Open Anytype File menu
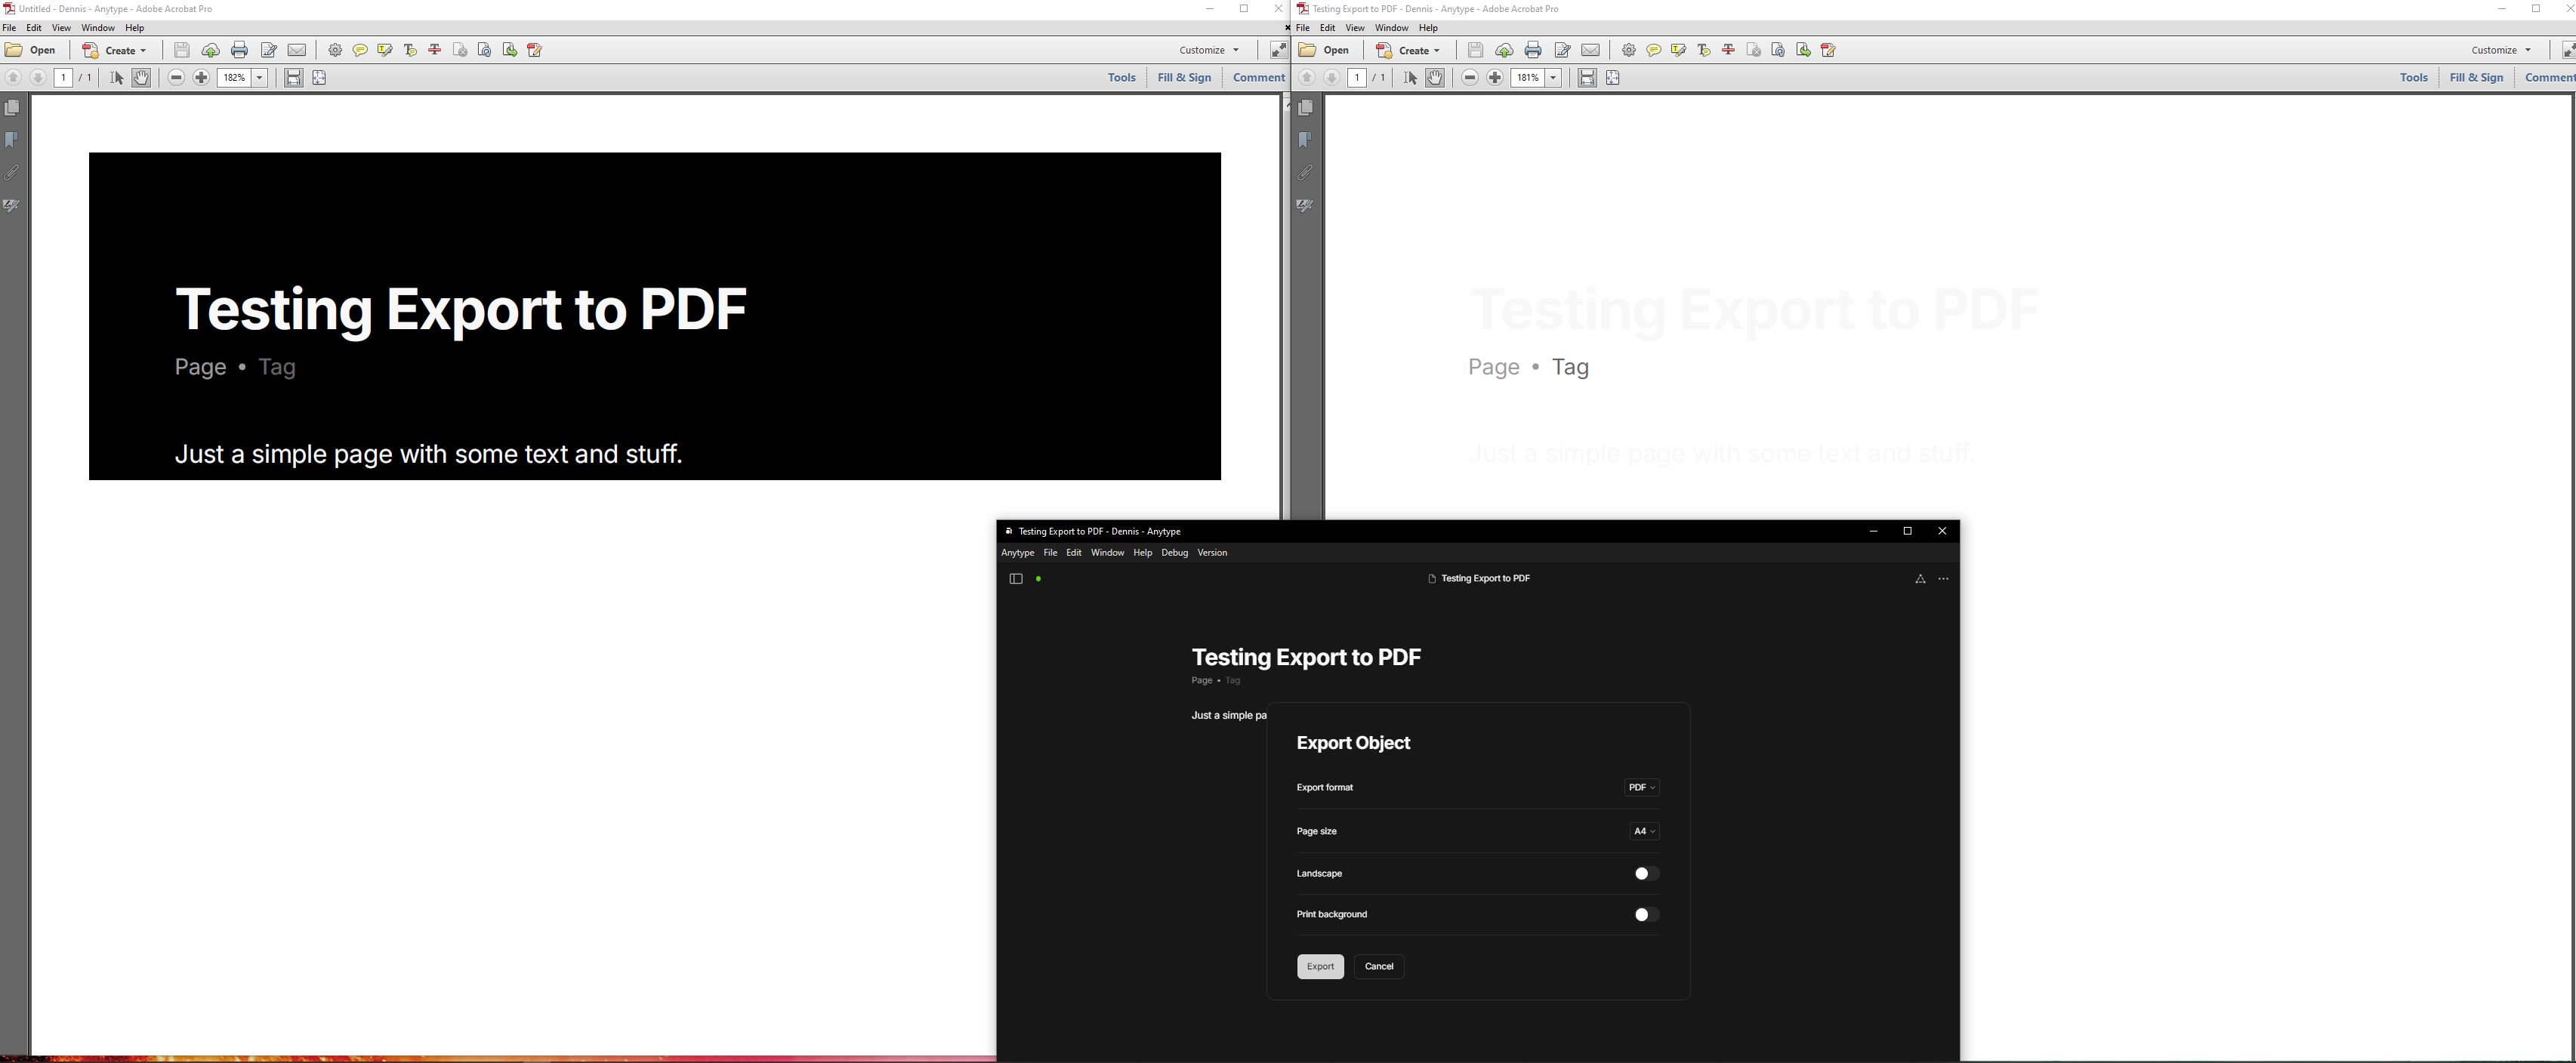 tap(1050, 553)
